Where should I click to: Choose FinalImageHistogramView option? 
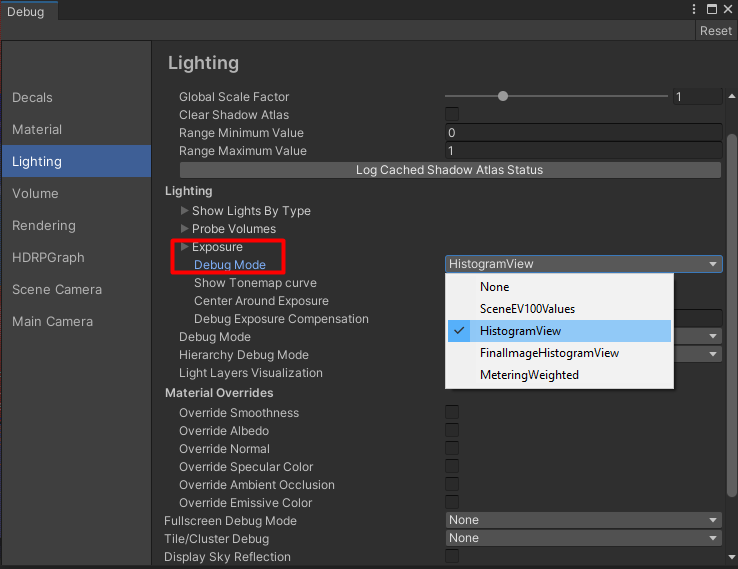coord(559,353)
